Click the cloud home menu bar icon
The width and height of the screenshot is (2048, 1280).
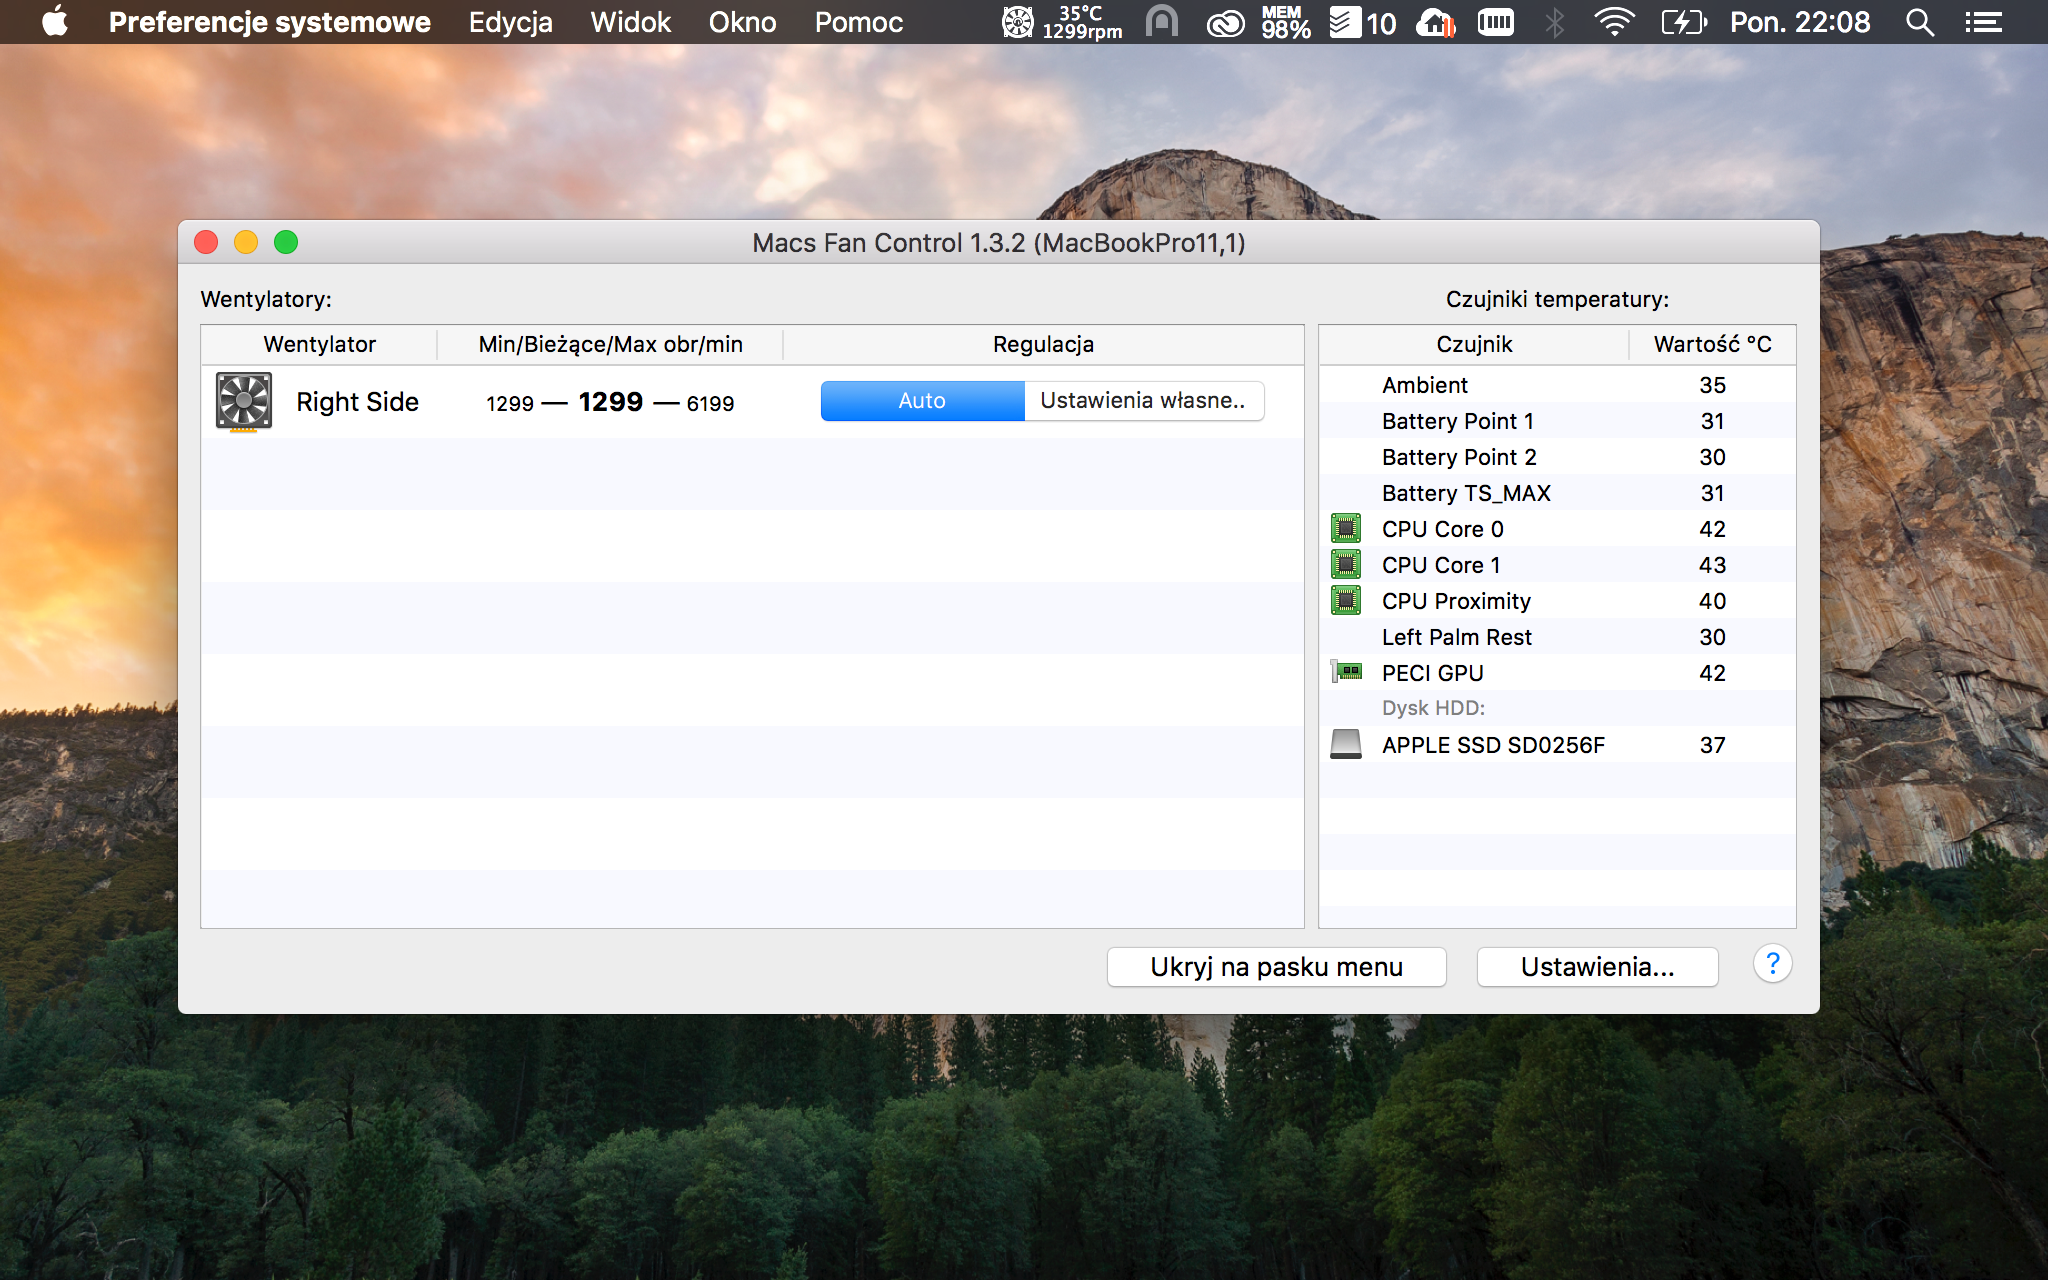[1436, 22]
